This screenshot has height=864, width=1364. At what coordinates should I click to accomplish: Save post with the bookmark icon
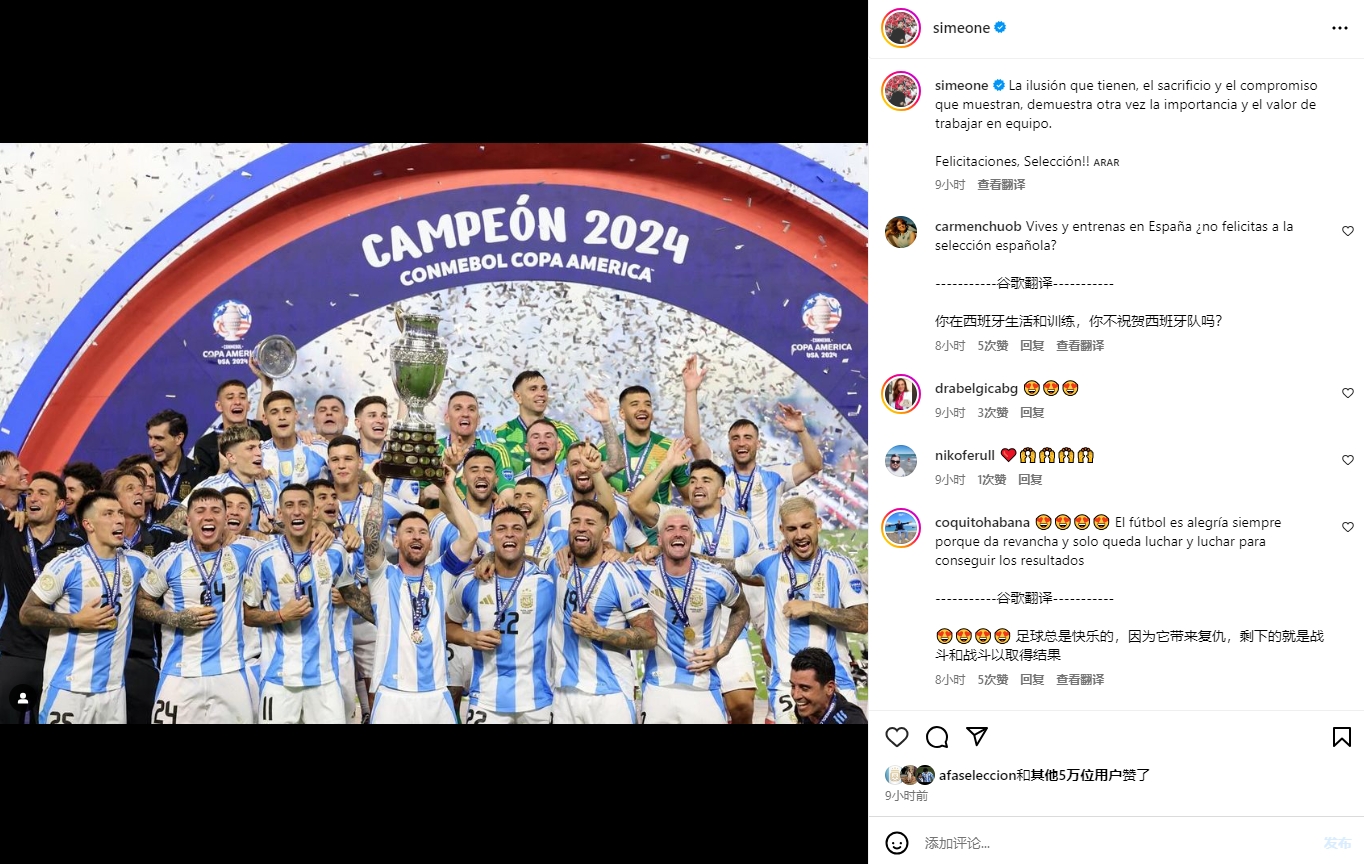(x=1342, y=737)
